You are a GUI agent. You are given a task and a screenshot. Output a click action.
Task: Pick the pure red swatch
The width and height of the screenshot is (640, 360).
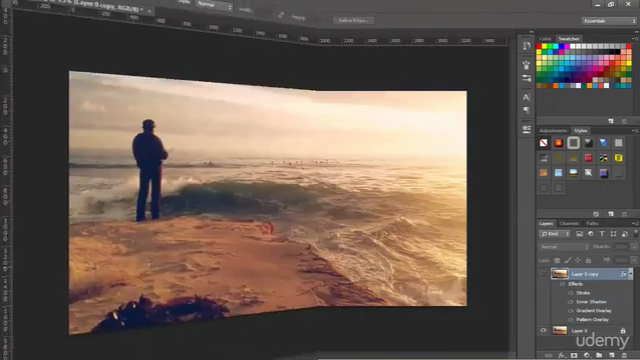539,46
